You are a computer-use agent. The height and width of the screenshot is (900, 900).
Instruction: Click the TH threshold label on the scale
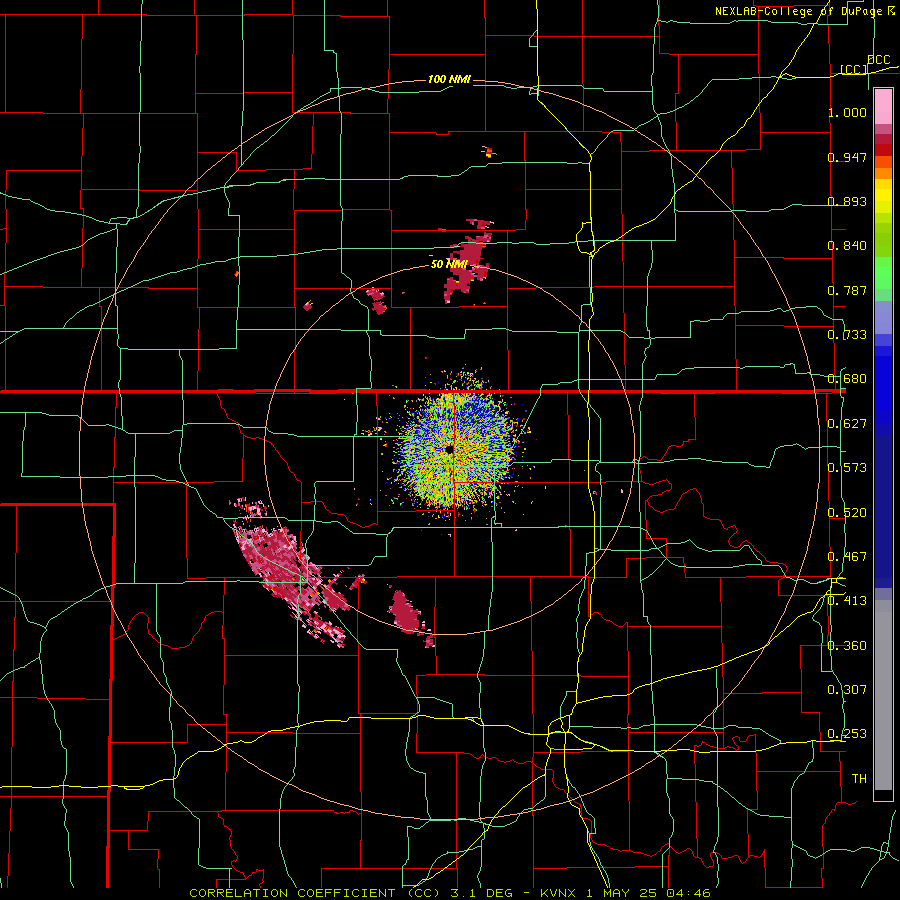(859, 779)
